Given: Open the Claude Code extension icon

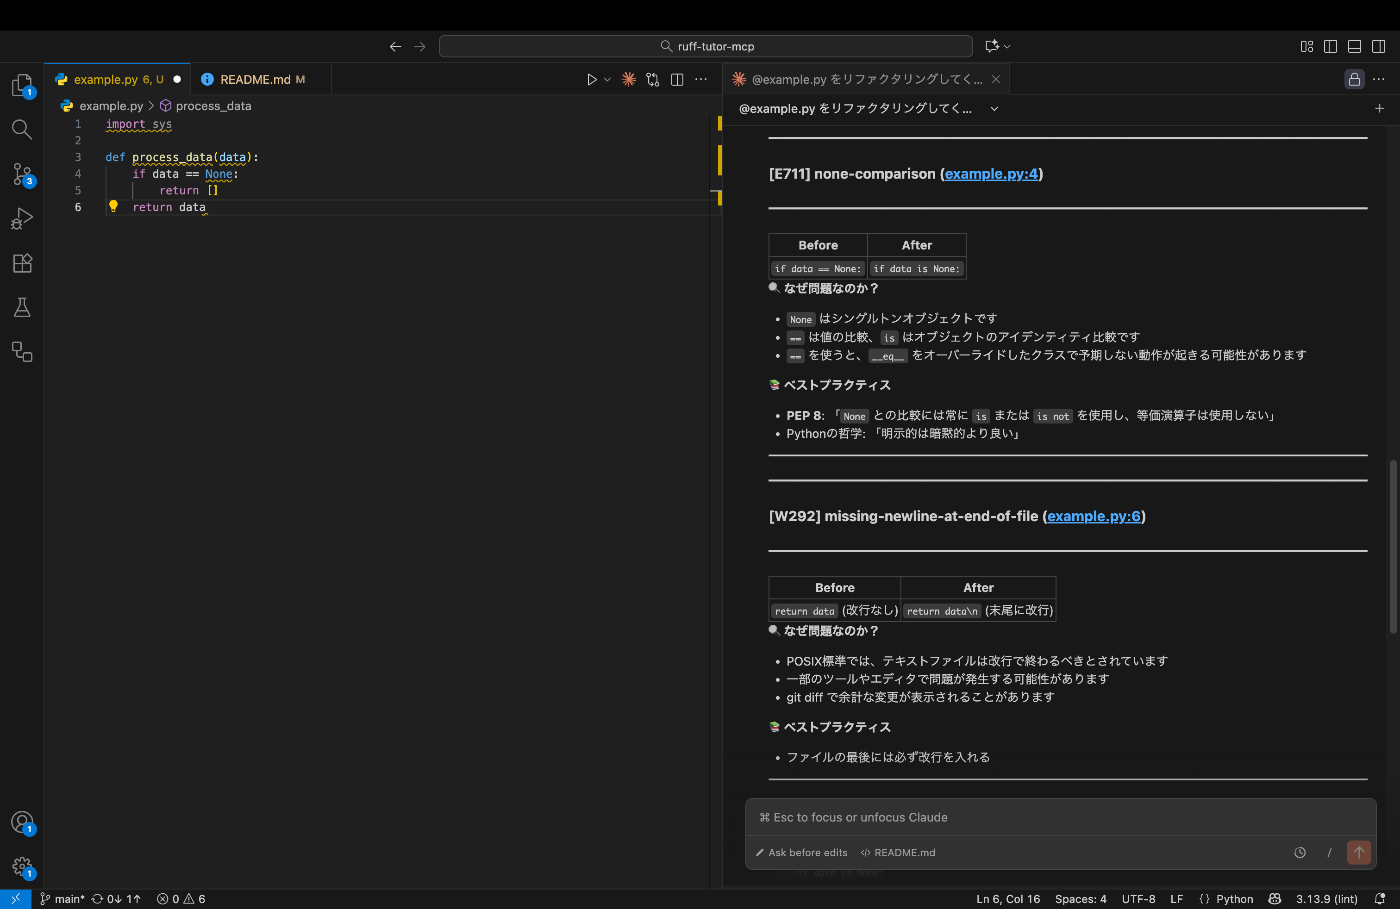Looking at the screenshot, I should [628, 79].
